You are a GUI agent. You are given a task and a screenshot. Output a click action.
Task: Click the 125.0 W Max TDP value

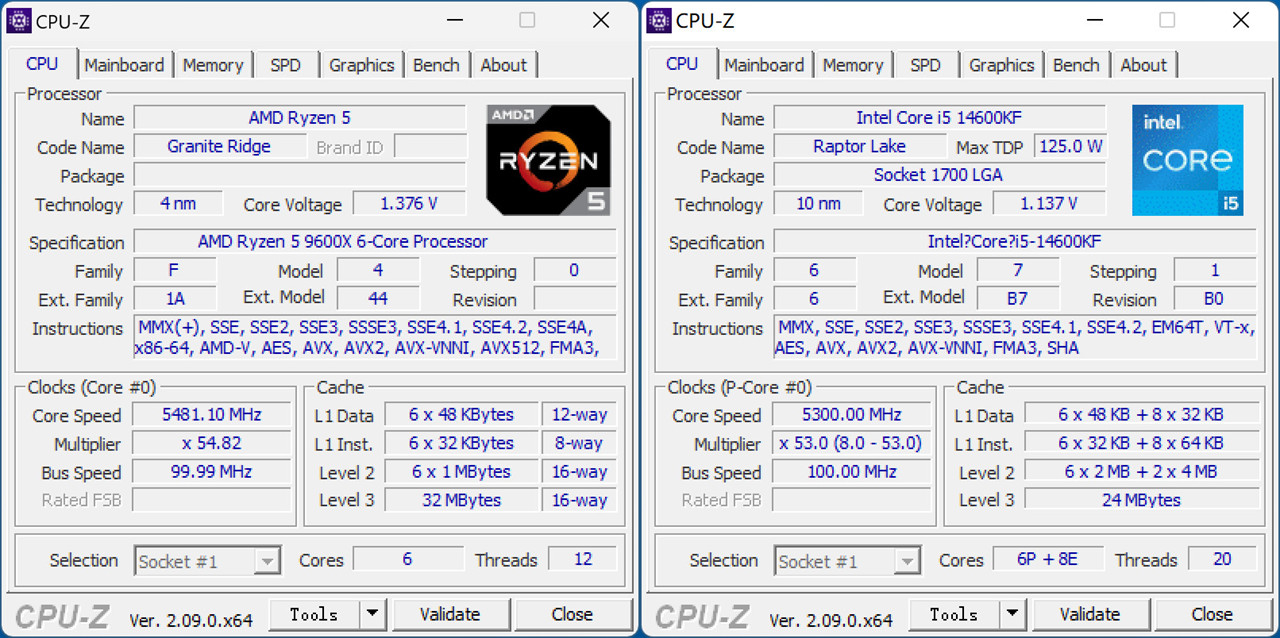point(1070,146)
